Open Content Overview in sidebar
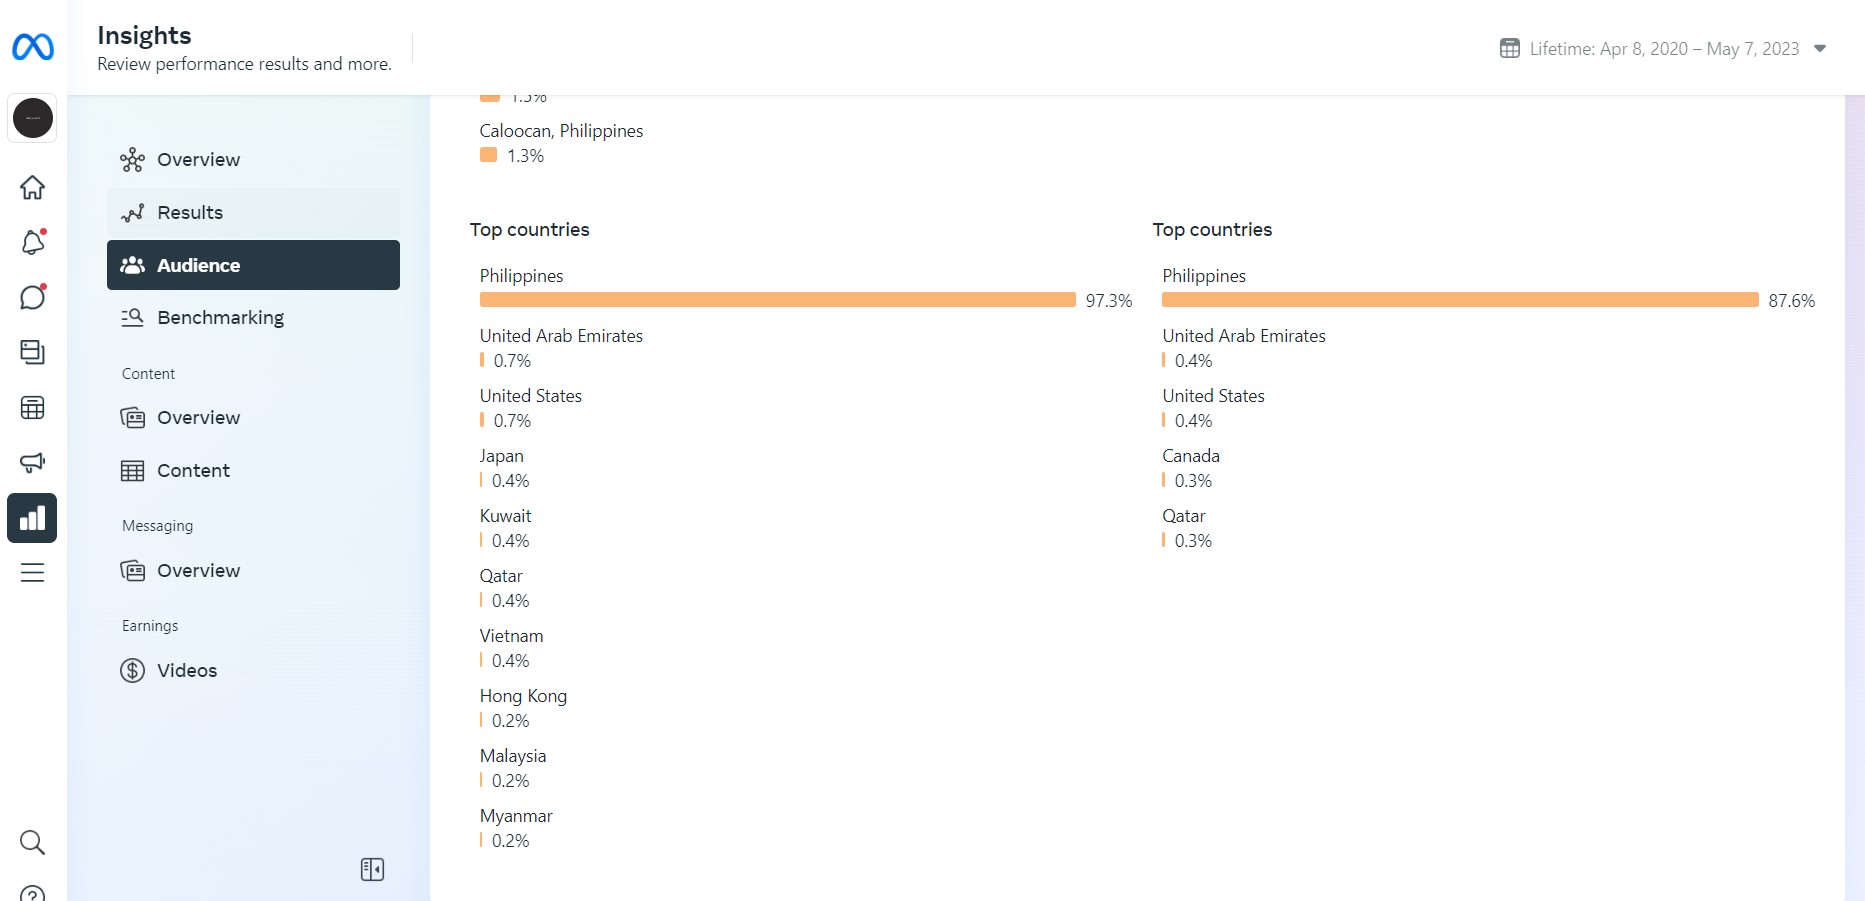Viewport: 1865px width, 901px height. coord(198,418)
